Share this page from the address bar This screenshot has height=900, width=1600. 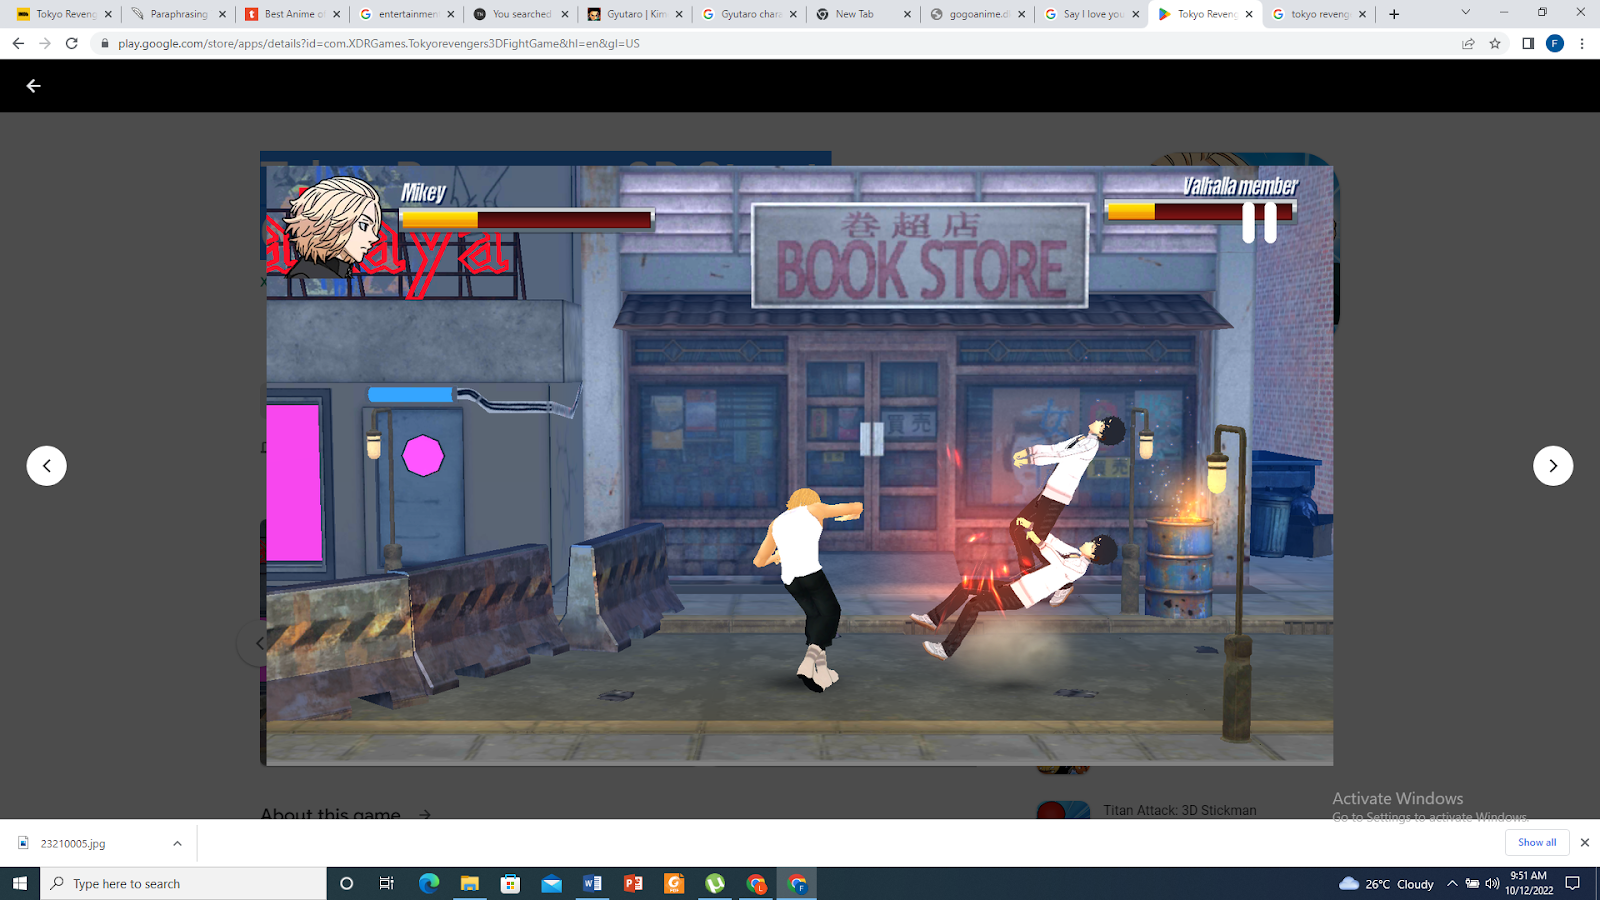(x=1468, y=43)
